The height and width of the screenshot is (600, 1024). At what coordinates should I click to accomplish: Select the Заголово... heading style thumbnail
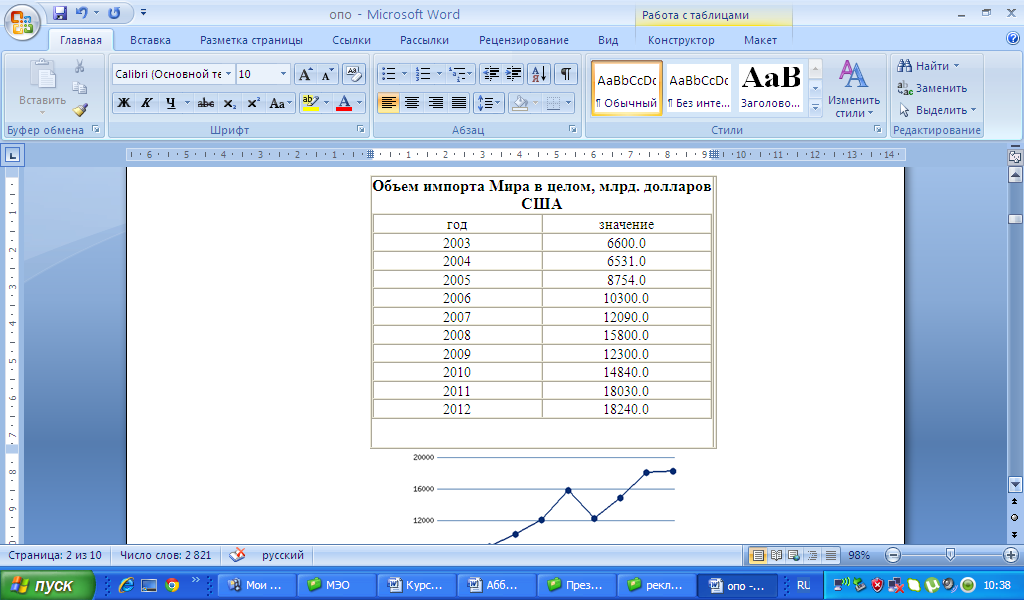pos(770,88)
